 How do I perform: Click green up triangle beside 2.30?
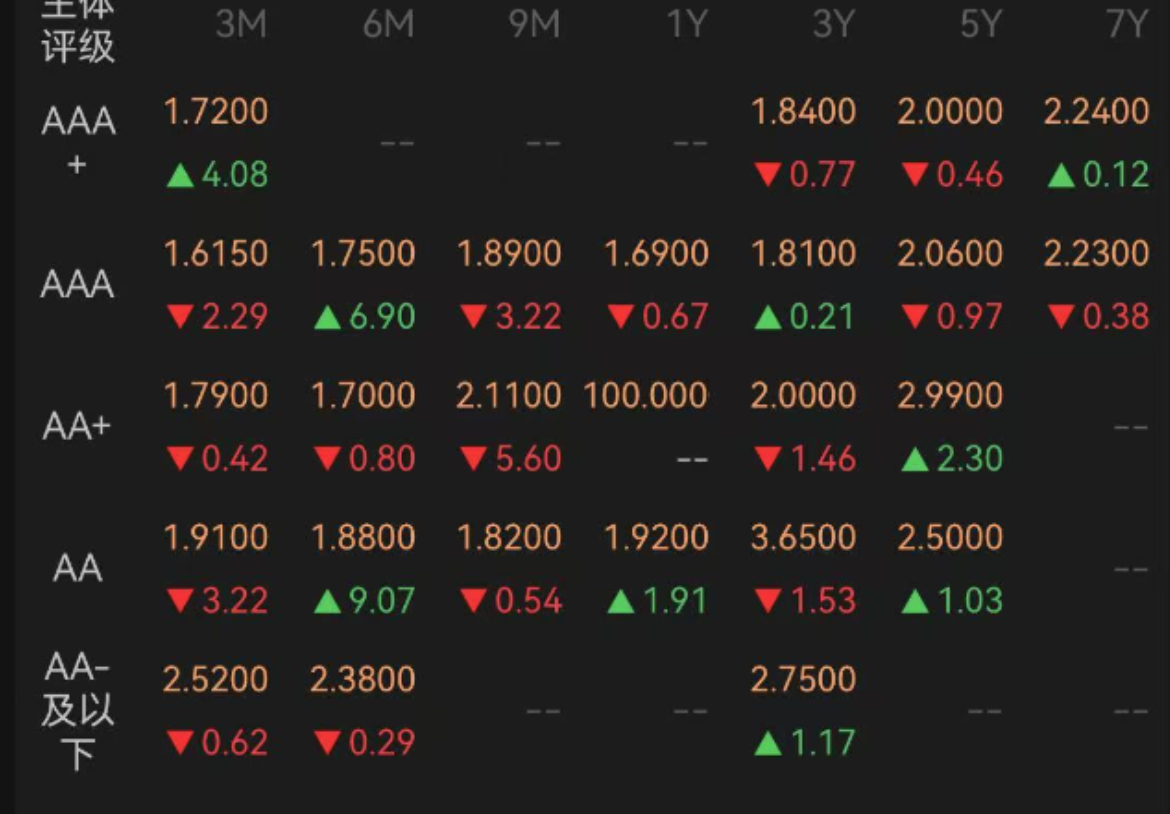915,460
